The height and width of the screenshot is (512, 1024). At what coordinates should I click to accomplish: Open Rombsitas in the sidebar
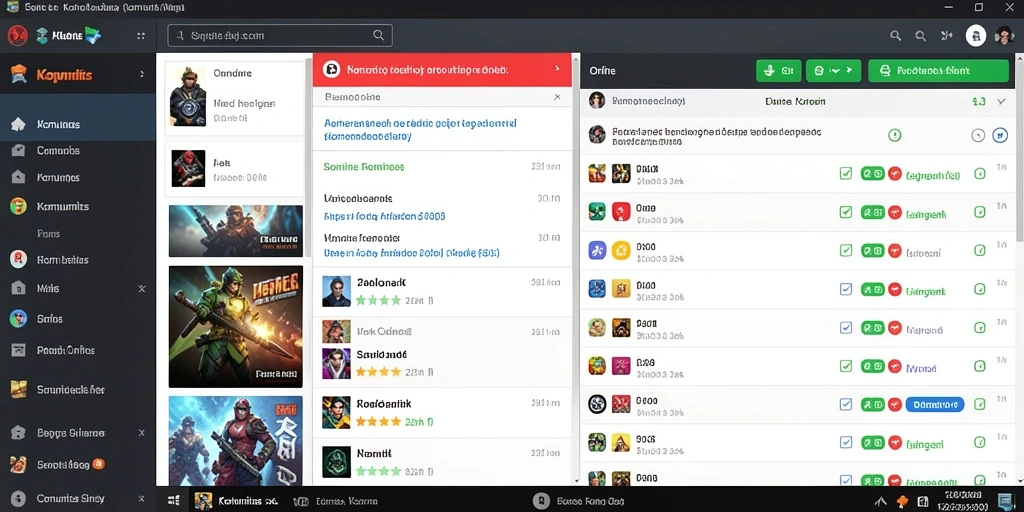63,259
